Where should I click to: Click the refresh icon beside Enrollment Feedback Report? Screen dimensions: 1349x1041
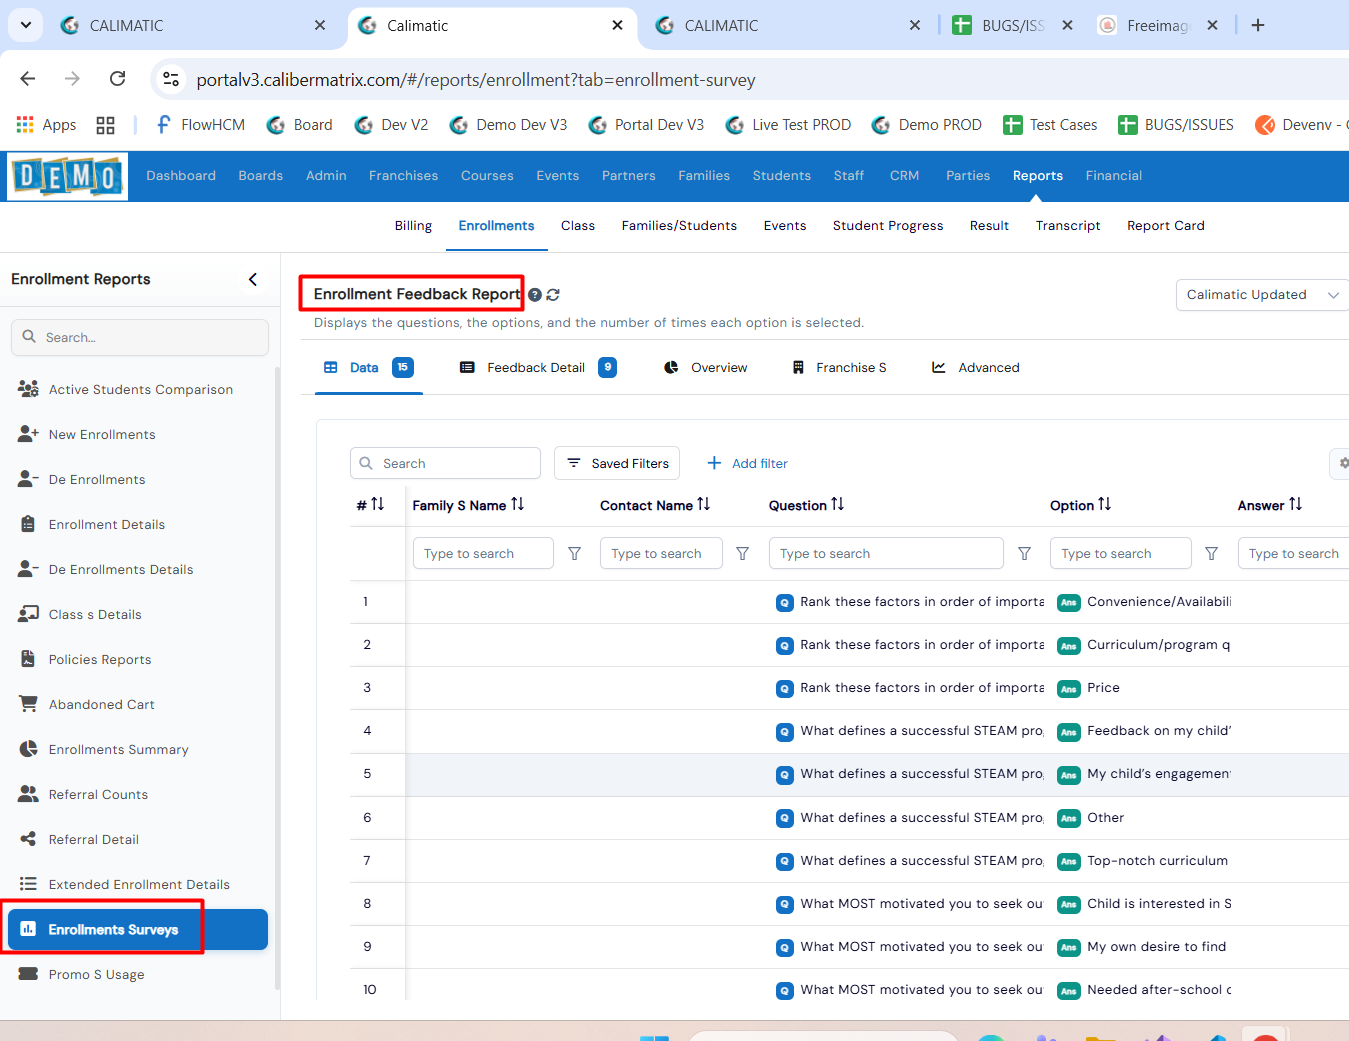point(553,295)
